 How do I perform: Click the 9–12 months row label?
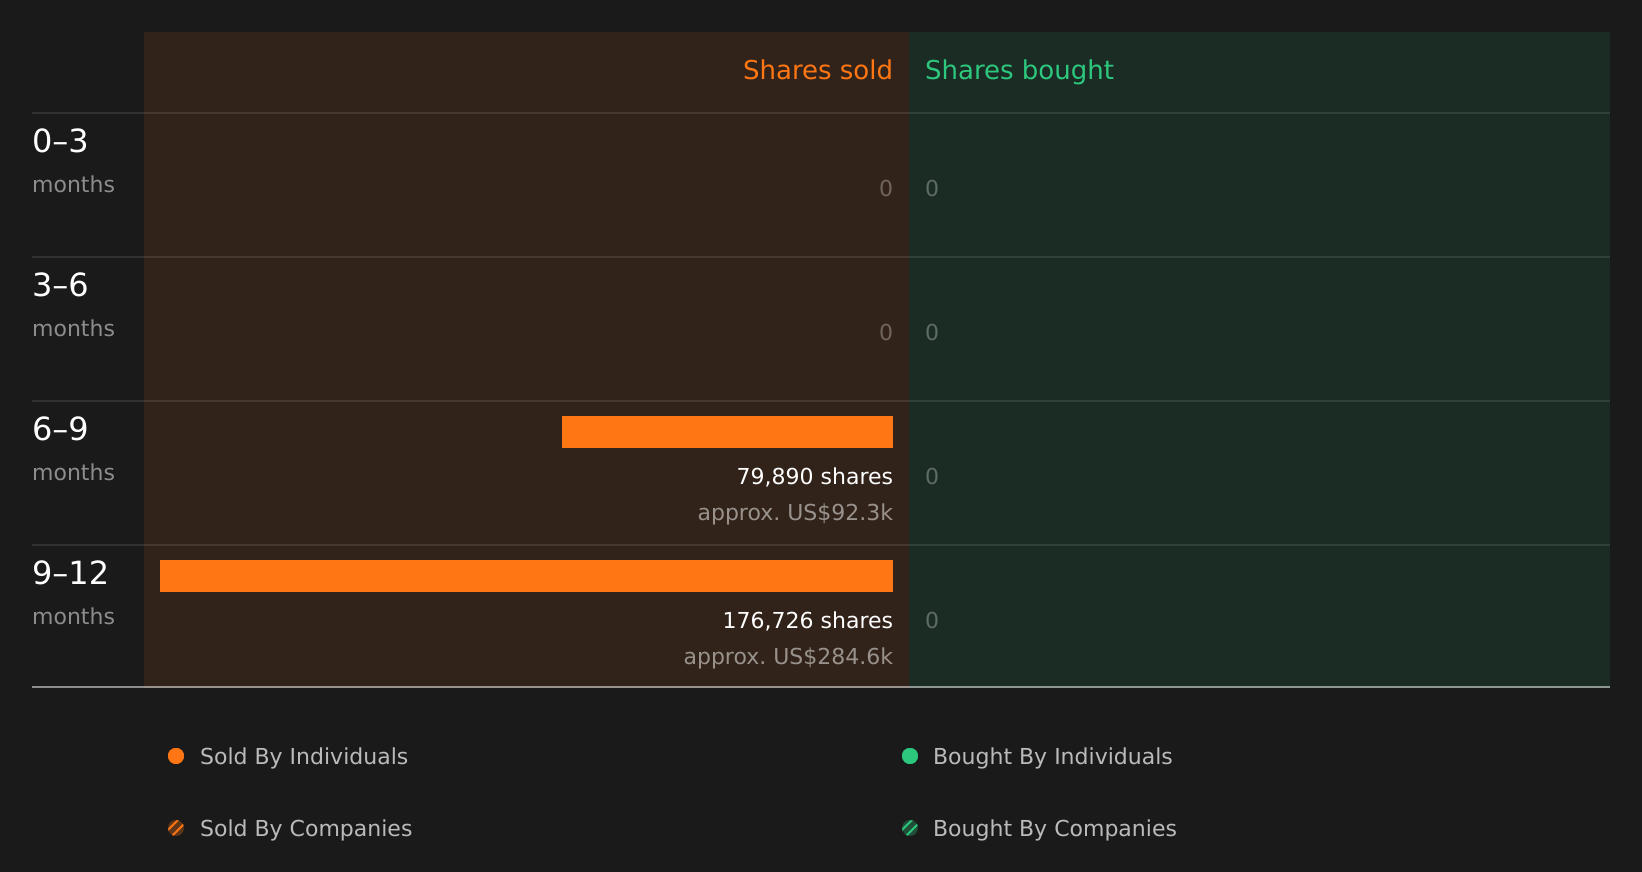(x=73, y=593)
